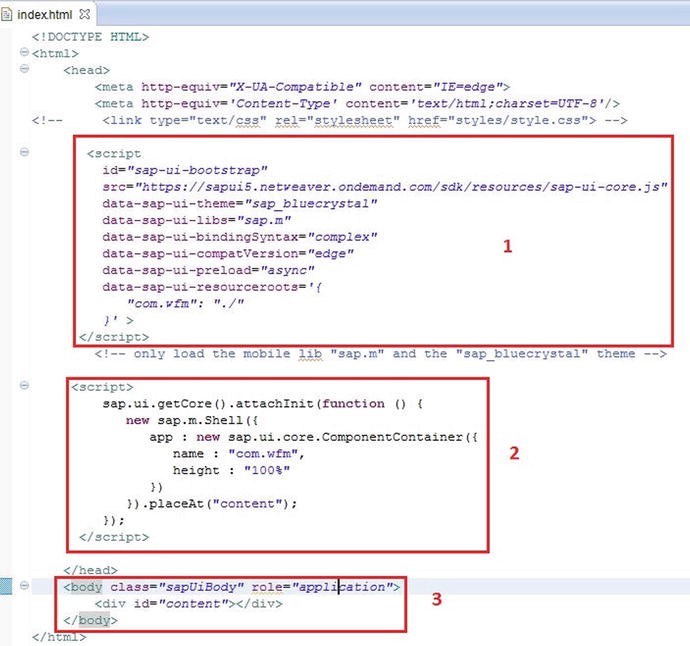Click the "com.wfm": "./" resource root entry
Screen dimensions: 690x646
[x=185, y=304]
